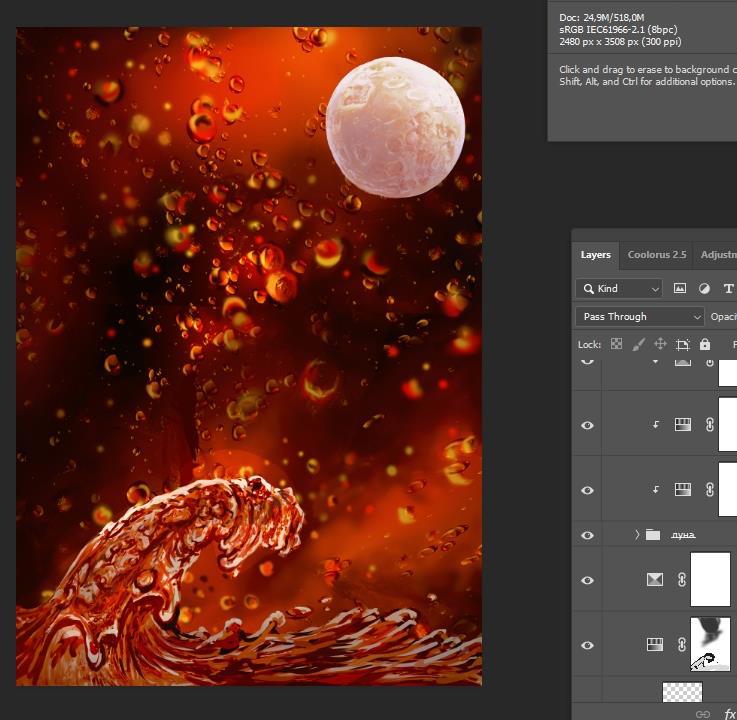737x720 pixels.
Task: Select the white layer mask thumbnail above the bottom layer
Action: pos(710,580)
